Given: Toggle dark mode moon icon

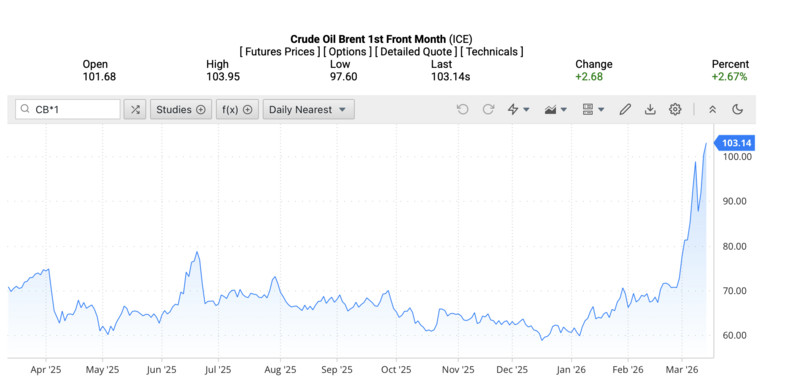Looking at the screenshot, I should [x=737, y=109].
